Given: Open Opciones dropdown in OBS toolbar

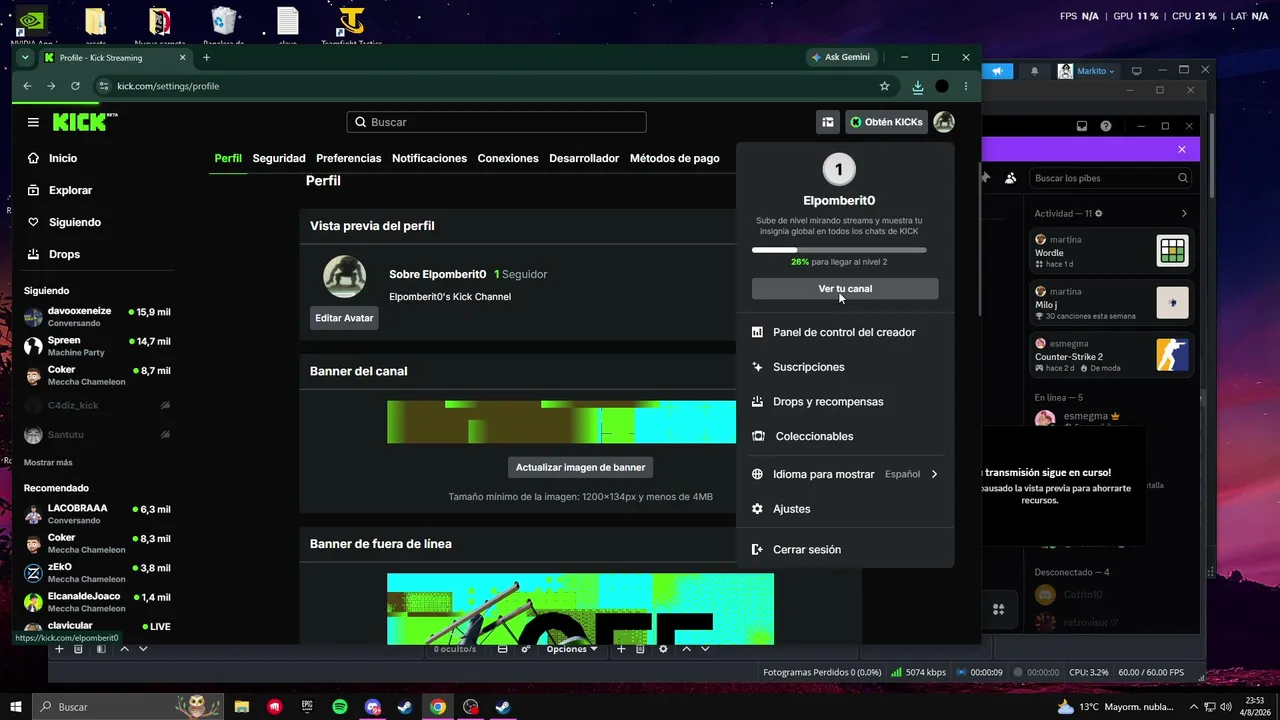Looking at the screenshot, I should 572,649.
